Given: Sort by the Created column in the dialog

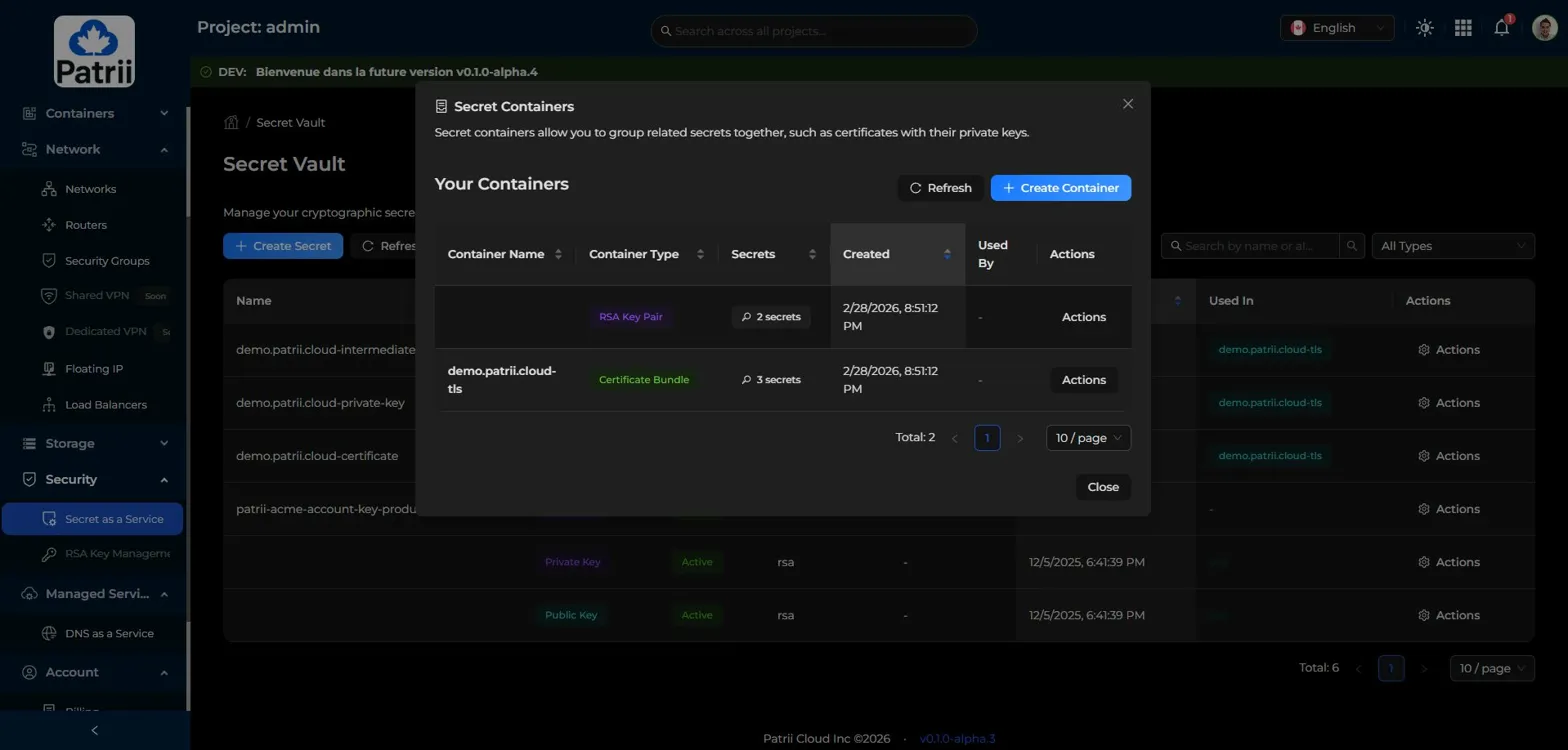Looking at the screenshot, I should (897, 254).
